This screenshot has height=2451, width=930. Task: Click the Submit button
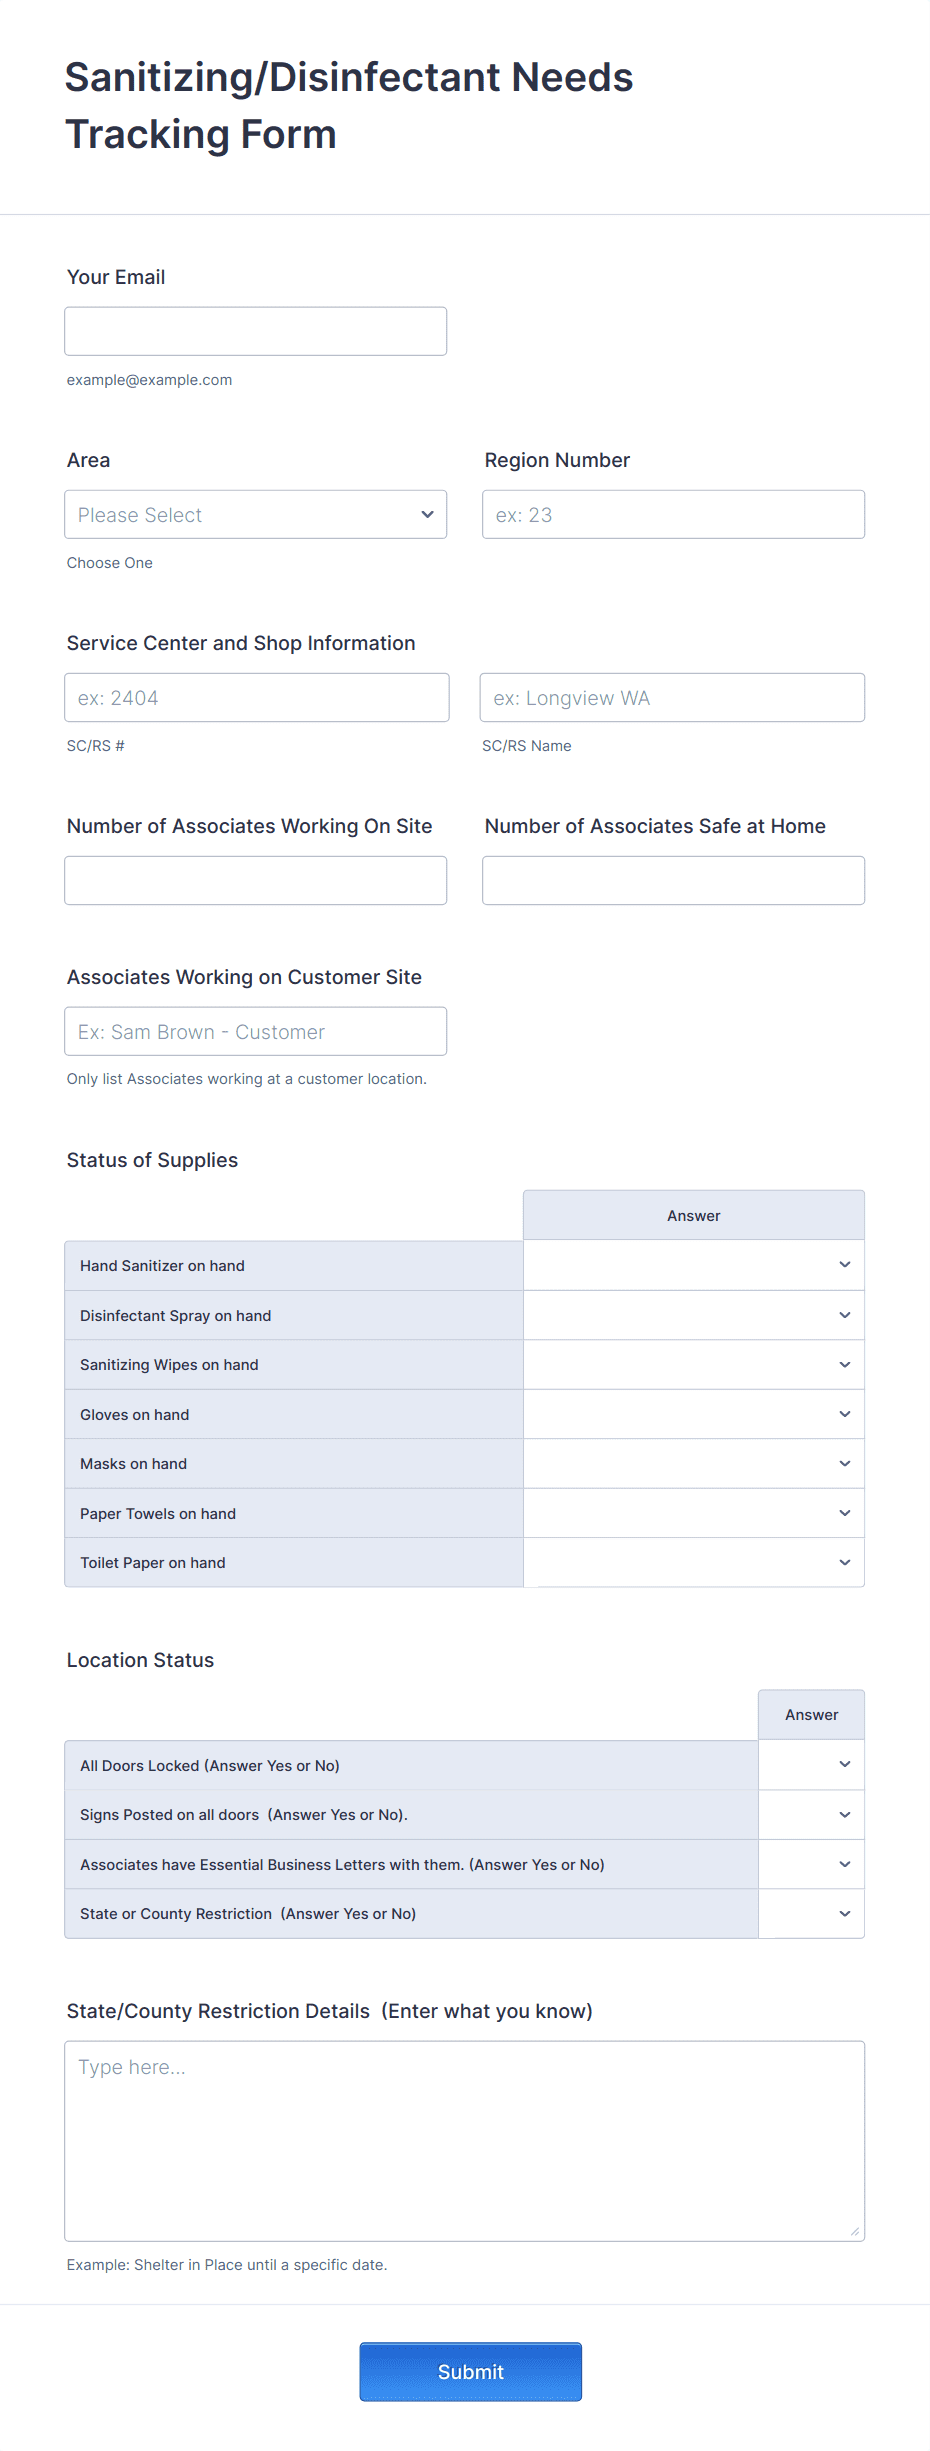tap(471, 2371)
